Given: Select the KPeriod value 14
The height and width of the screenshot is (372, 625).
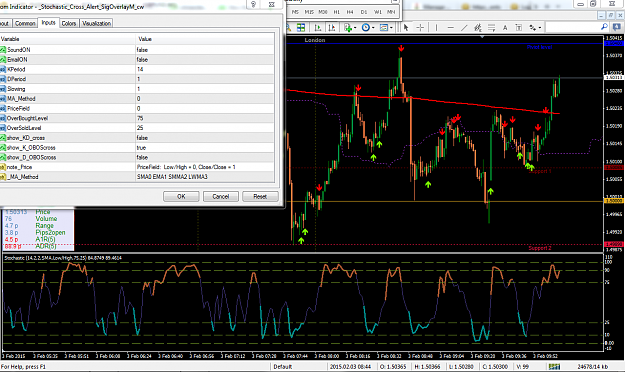Looking at the screenshot, I should pyautogui.click(x=205, y=69).
